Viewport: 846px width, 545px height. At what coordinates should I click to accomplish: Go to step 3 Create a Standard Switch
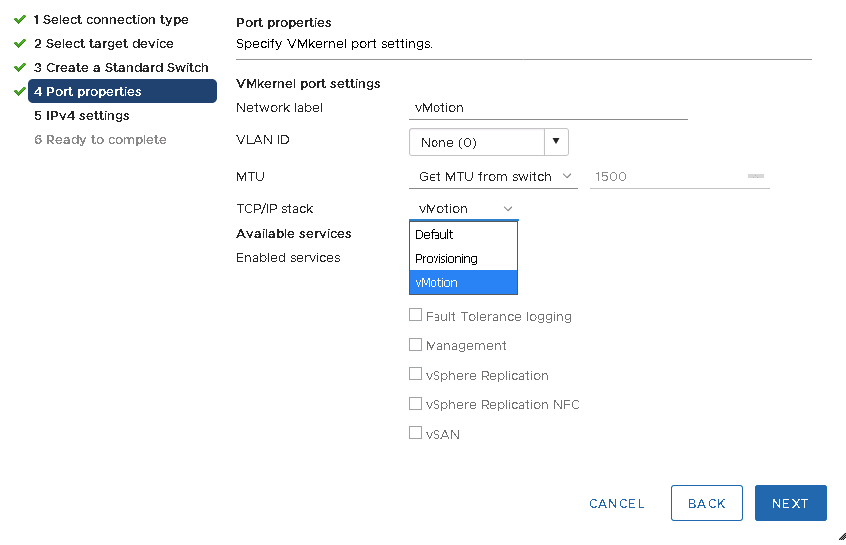pyautogui.click(x=121, y=67)
